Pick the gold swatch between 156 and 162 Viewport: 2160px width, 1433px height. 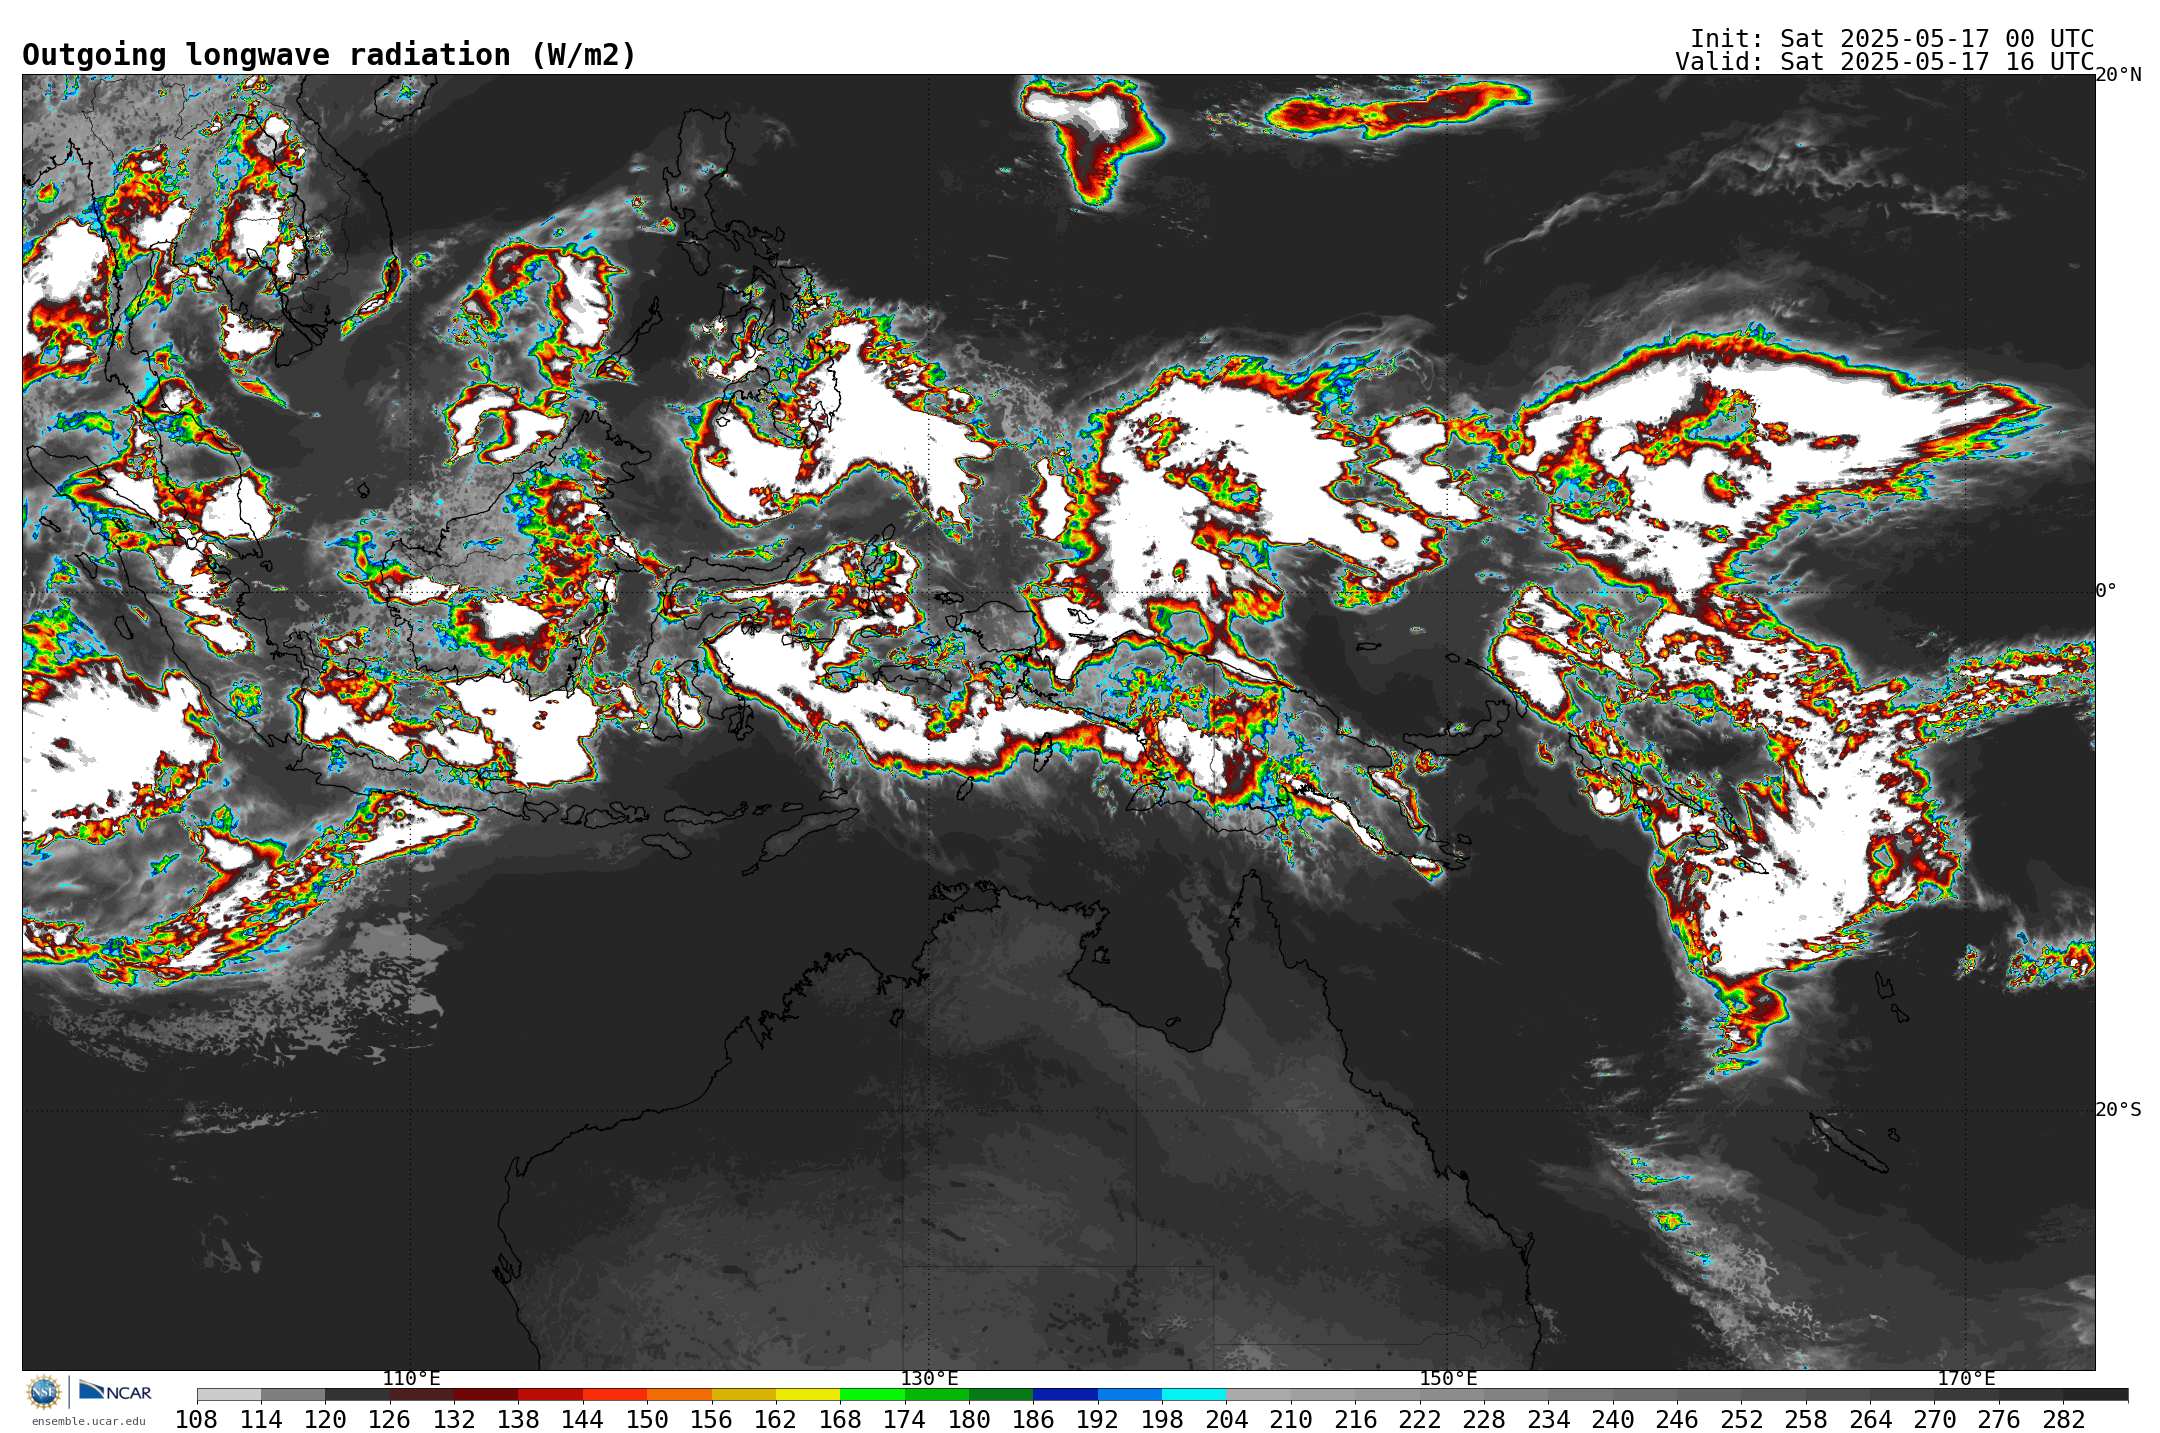[743, 1394]
